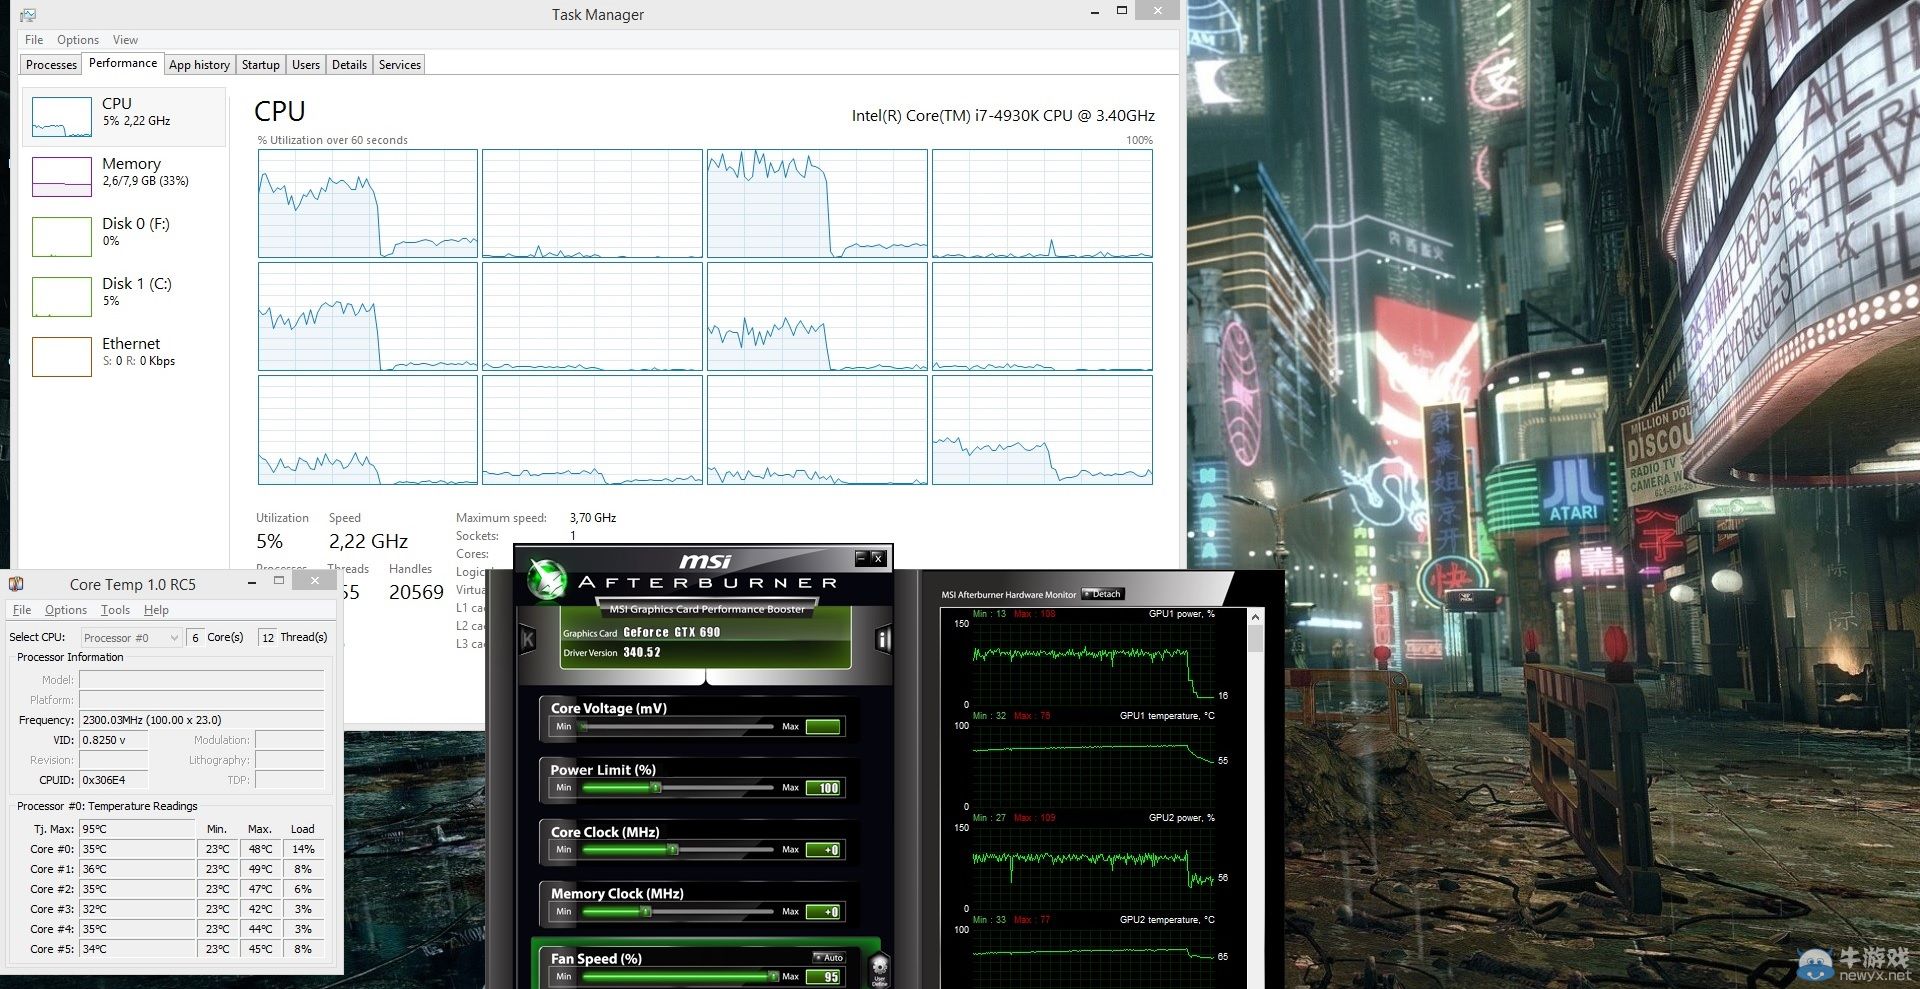Click the Core Voltage slider handle
The height and width of the screenshot is (989, 1920).
click(x=583, y=727)
